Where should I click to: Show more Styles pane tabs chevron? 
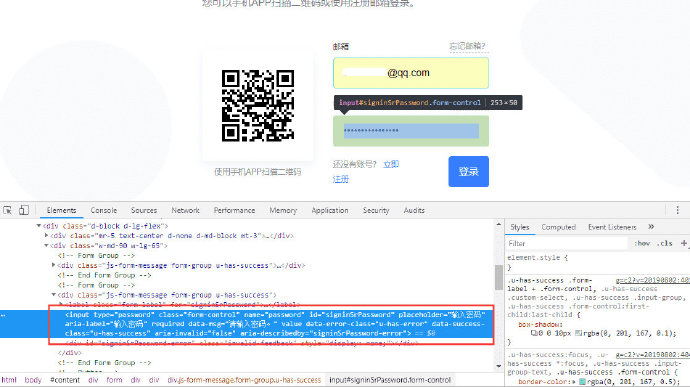[x=651, y=227]
